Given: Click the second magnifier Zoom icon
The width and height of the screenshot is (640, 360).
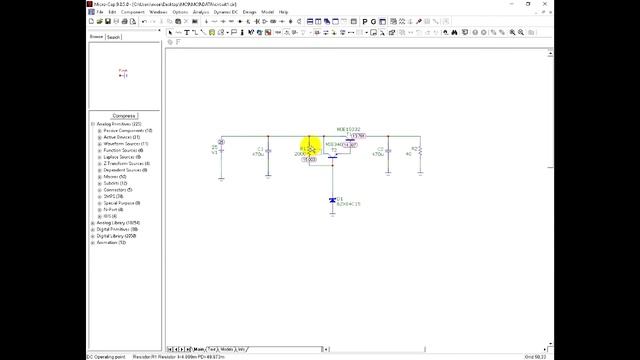Looking at the screenshot, I should [x=521, y=32].
